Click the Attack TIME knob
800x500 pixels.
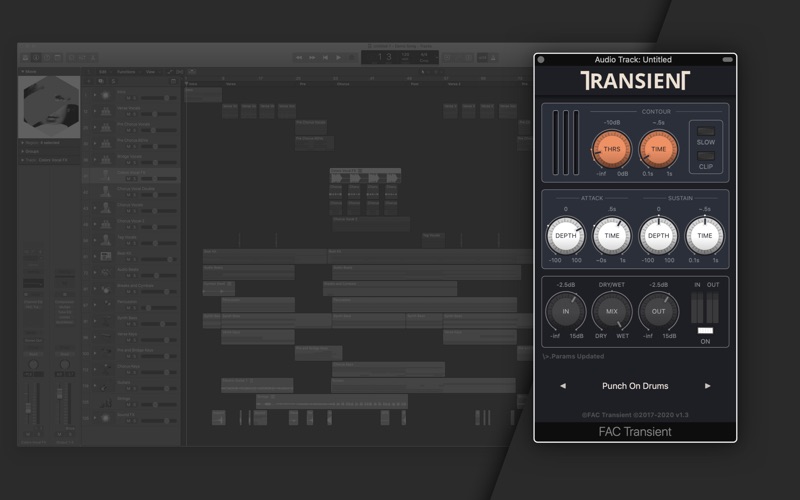tap(612, 236)
